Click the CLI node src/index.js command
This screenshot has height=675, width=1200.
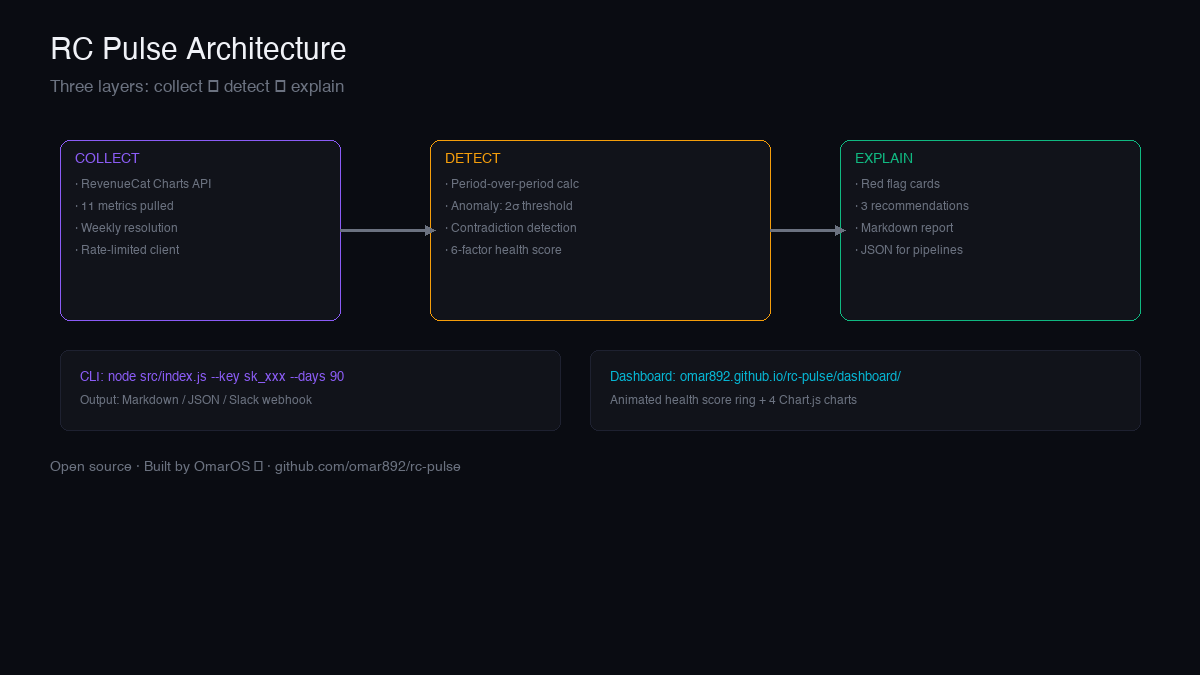pyautogui.click(x=212, y=377)
